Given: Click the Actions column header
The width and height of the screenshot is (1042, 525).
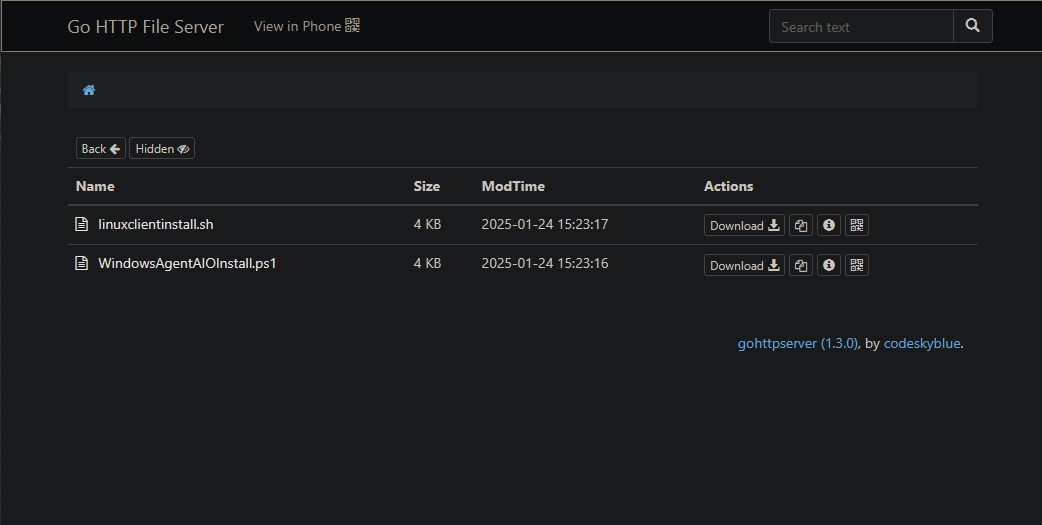Looking at the screenshot, I should click(x=728, y=186).
